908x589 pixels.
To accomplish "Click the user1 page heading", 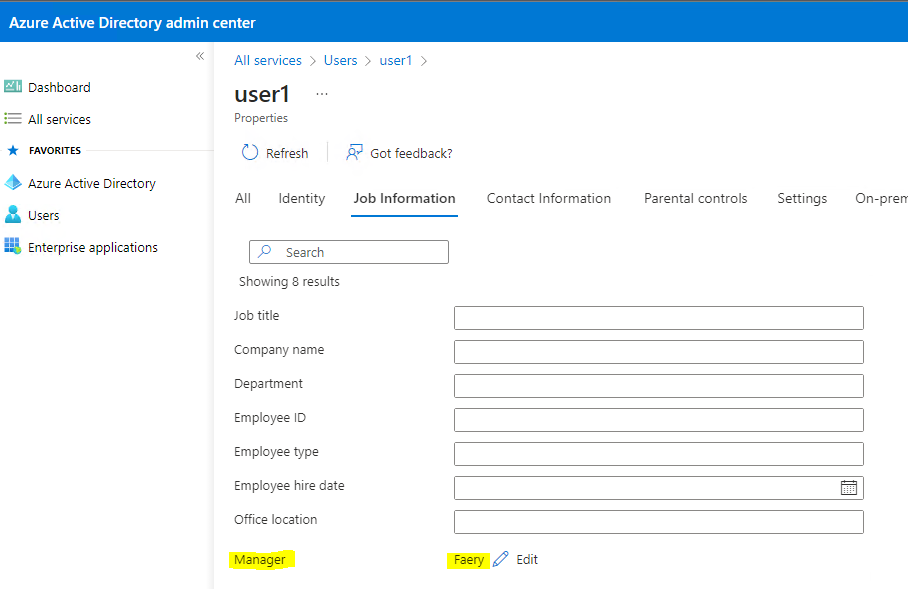I will (261, 94).
